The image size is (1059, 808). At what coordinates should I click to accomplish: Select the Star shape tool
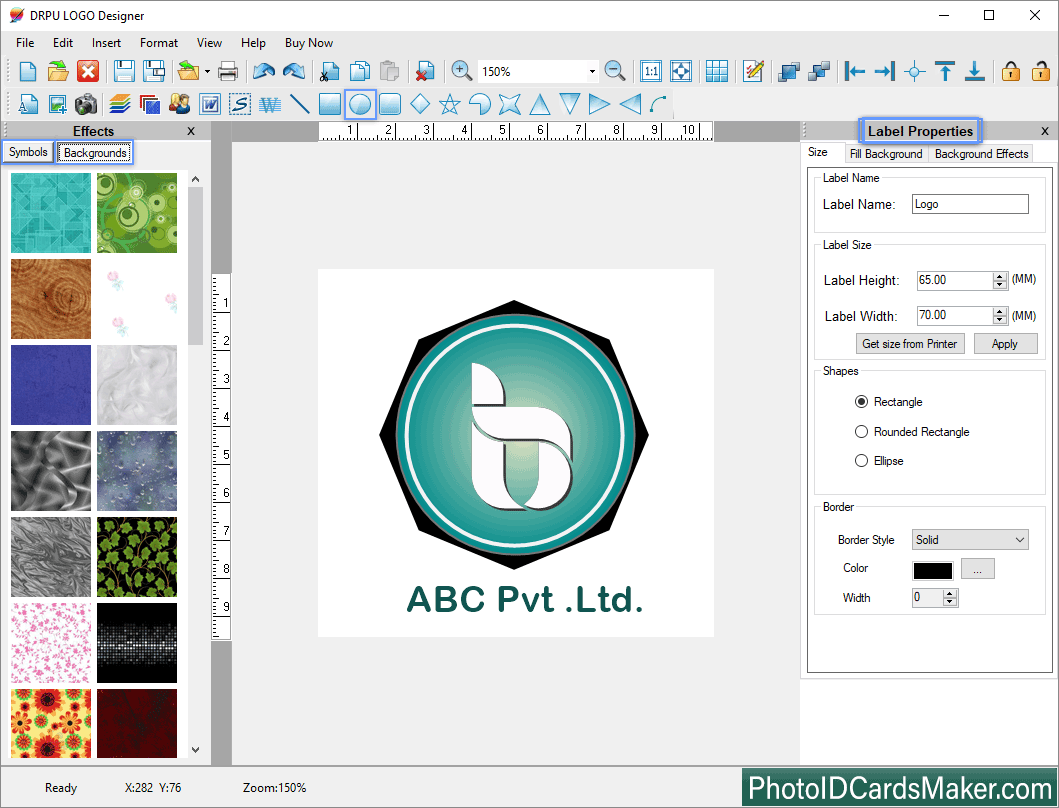coord(450,104)
